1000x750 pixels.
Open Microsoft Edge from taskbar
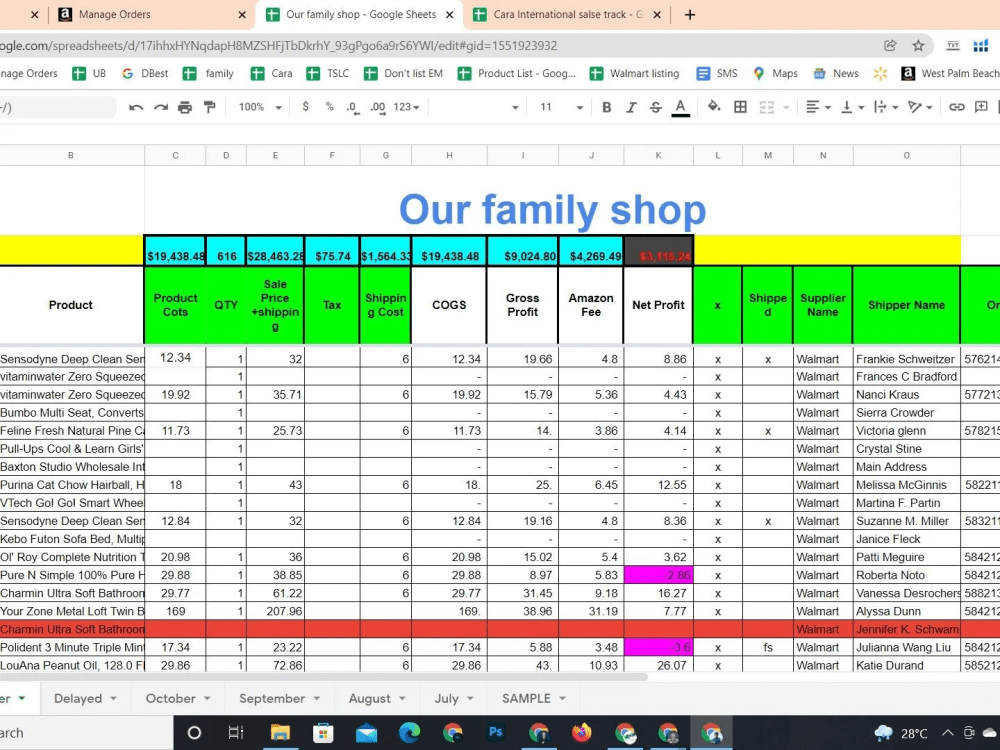click(x=409, y=733)
